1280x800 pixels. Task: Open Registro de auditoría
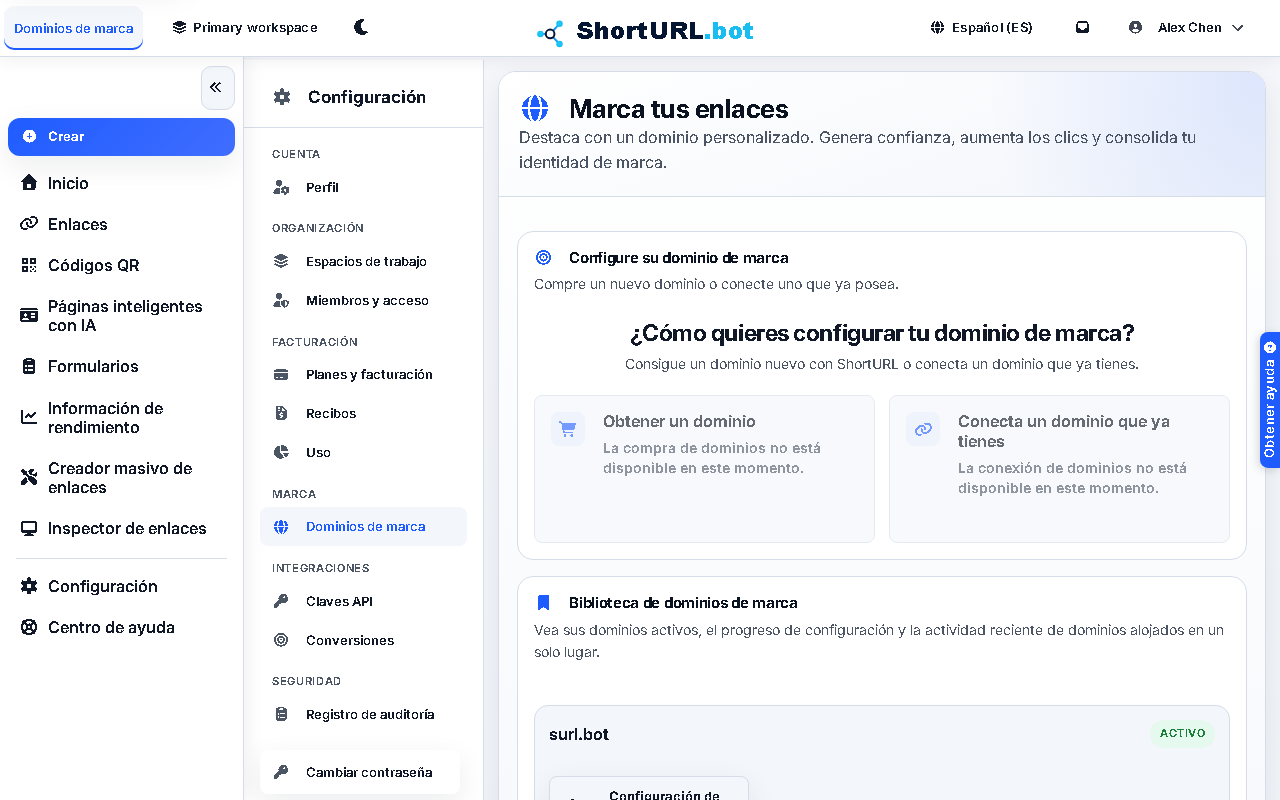(363, 714)
